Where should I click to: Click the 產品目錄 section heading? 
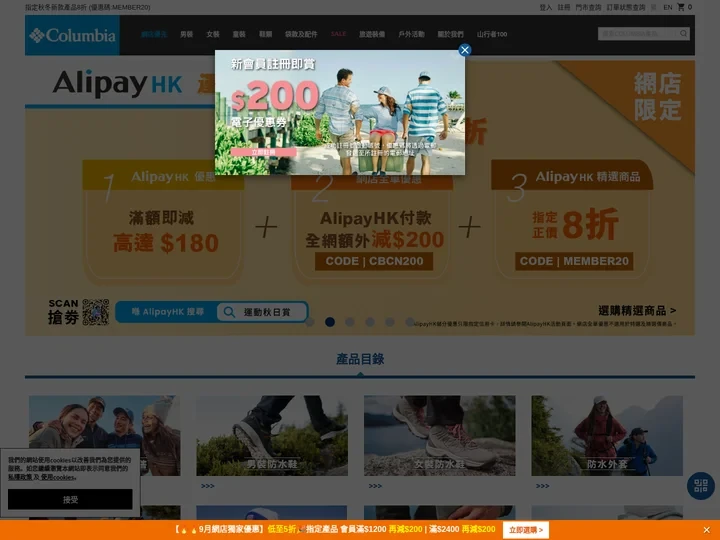pos(360,359)
